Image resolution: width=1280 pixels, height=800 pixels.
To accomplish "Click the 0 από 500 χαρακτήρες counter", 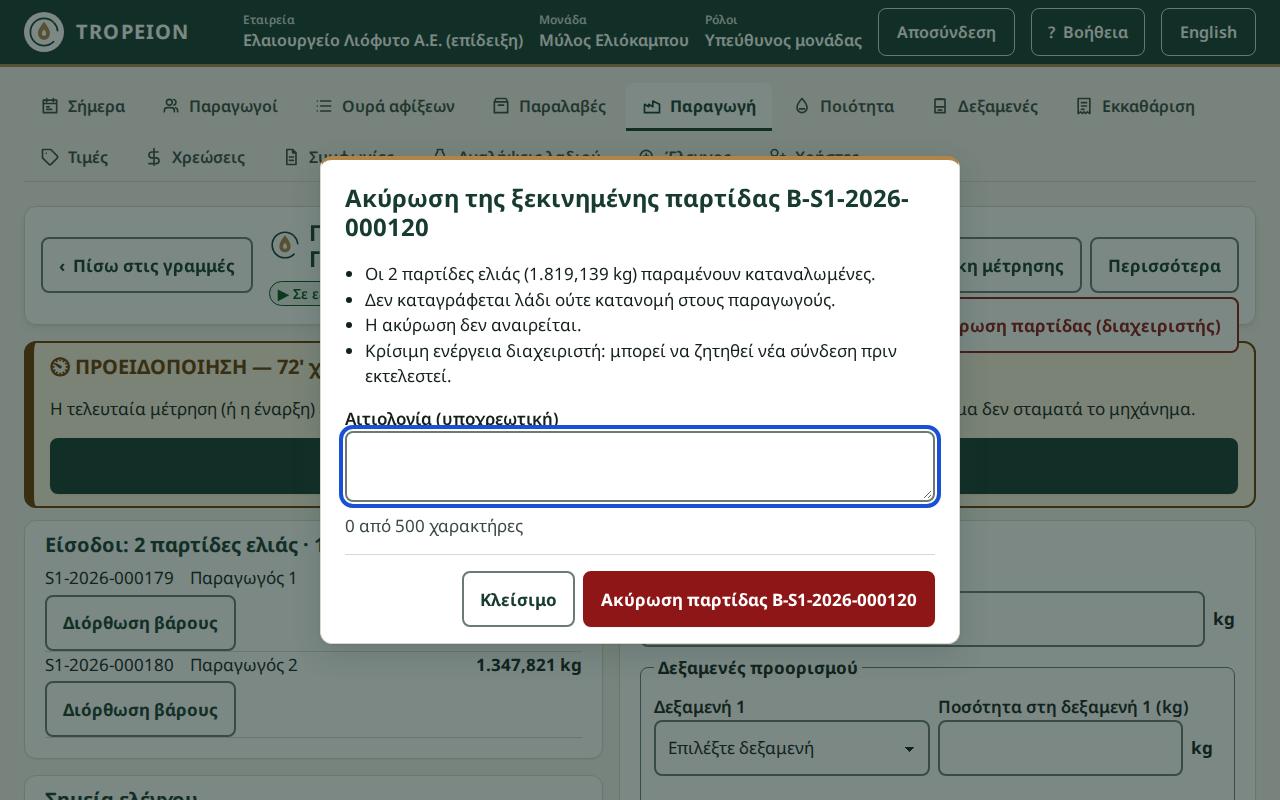I will pyautogui.click(x=434, y=526).
